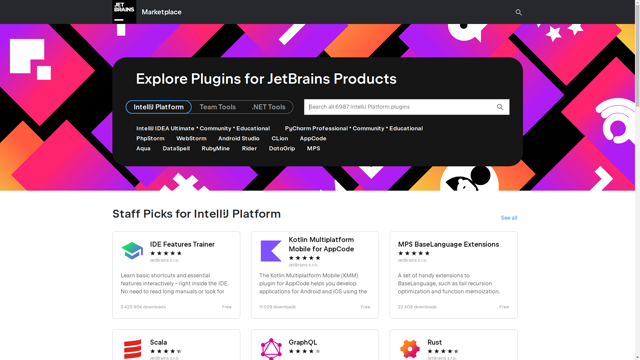Filter plugins by AppCode

[x=313, y=138]
